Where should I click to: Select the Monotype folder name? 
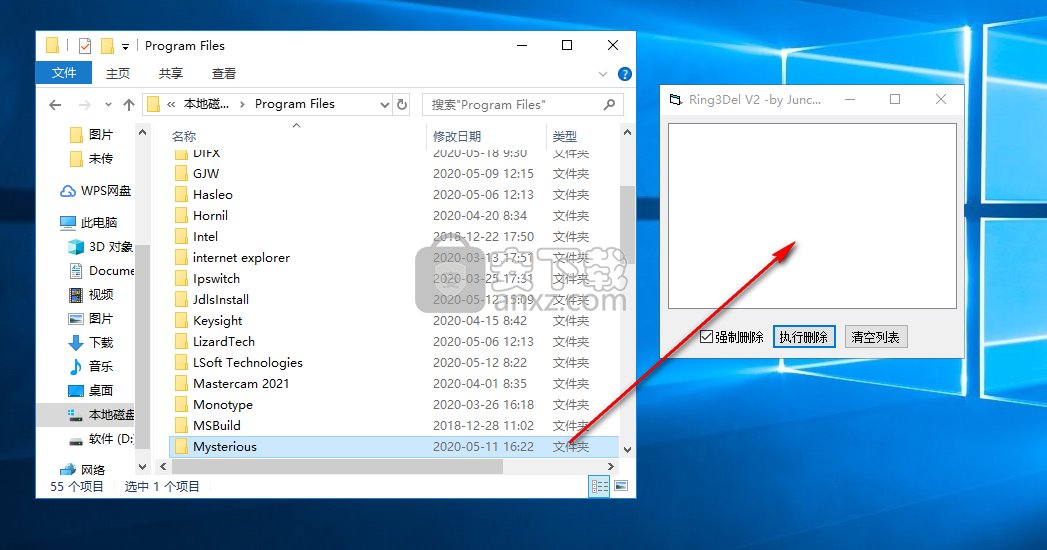tap(223, 404)
